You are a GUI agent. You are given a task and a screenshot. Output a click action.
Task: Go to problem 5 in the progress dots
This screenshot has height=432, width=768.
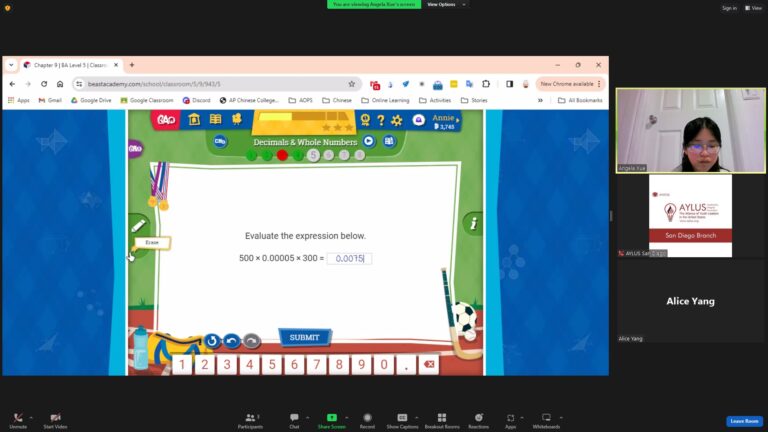coord(313,155)
